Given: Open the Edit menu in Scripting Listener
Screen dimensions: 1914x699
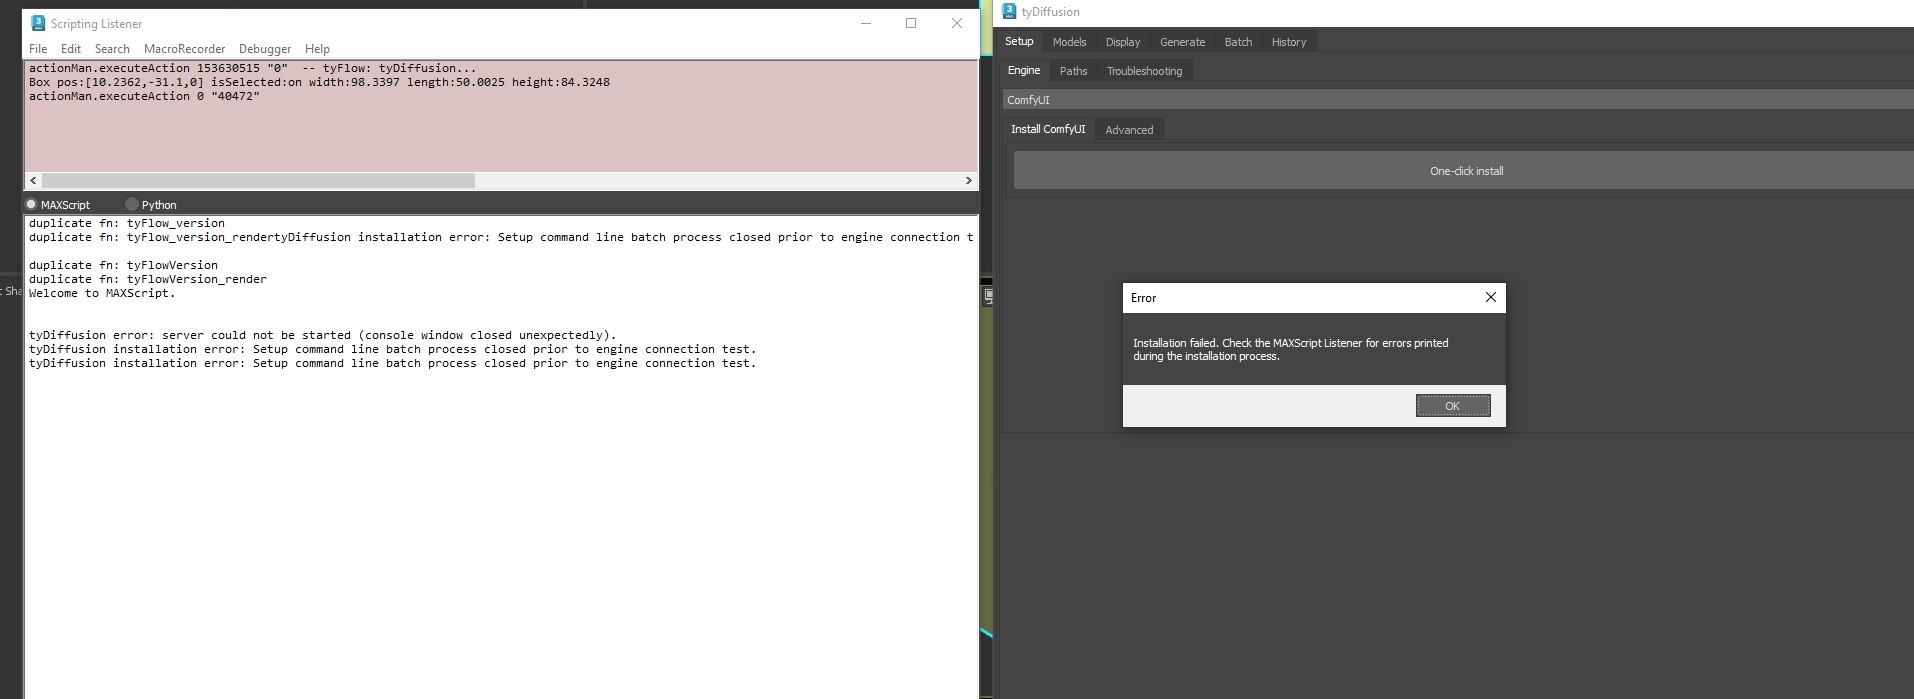Looking at the screenshot, I should [71, 49].
